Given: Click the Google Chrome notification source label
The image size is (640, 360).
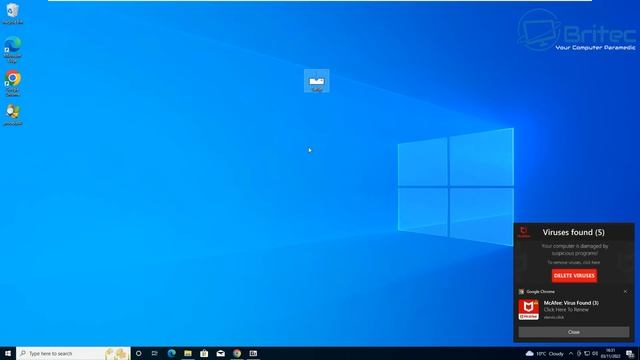Looking at the screenshot, I should coord(540,291).
